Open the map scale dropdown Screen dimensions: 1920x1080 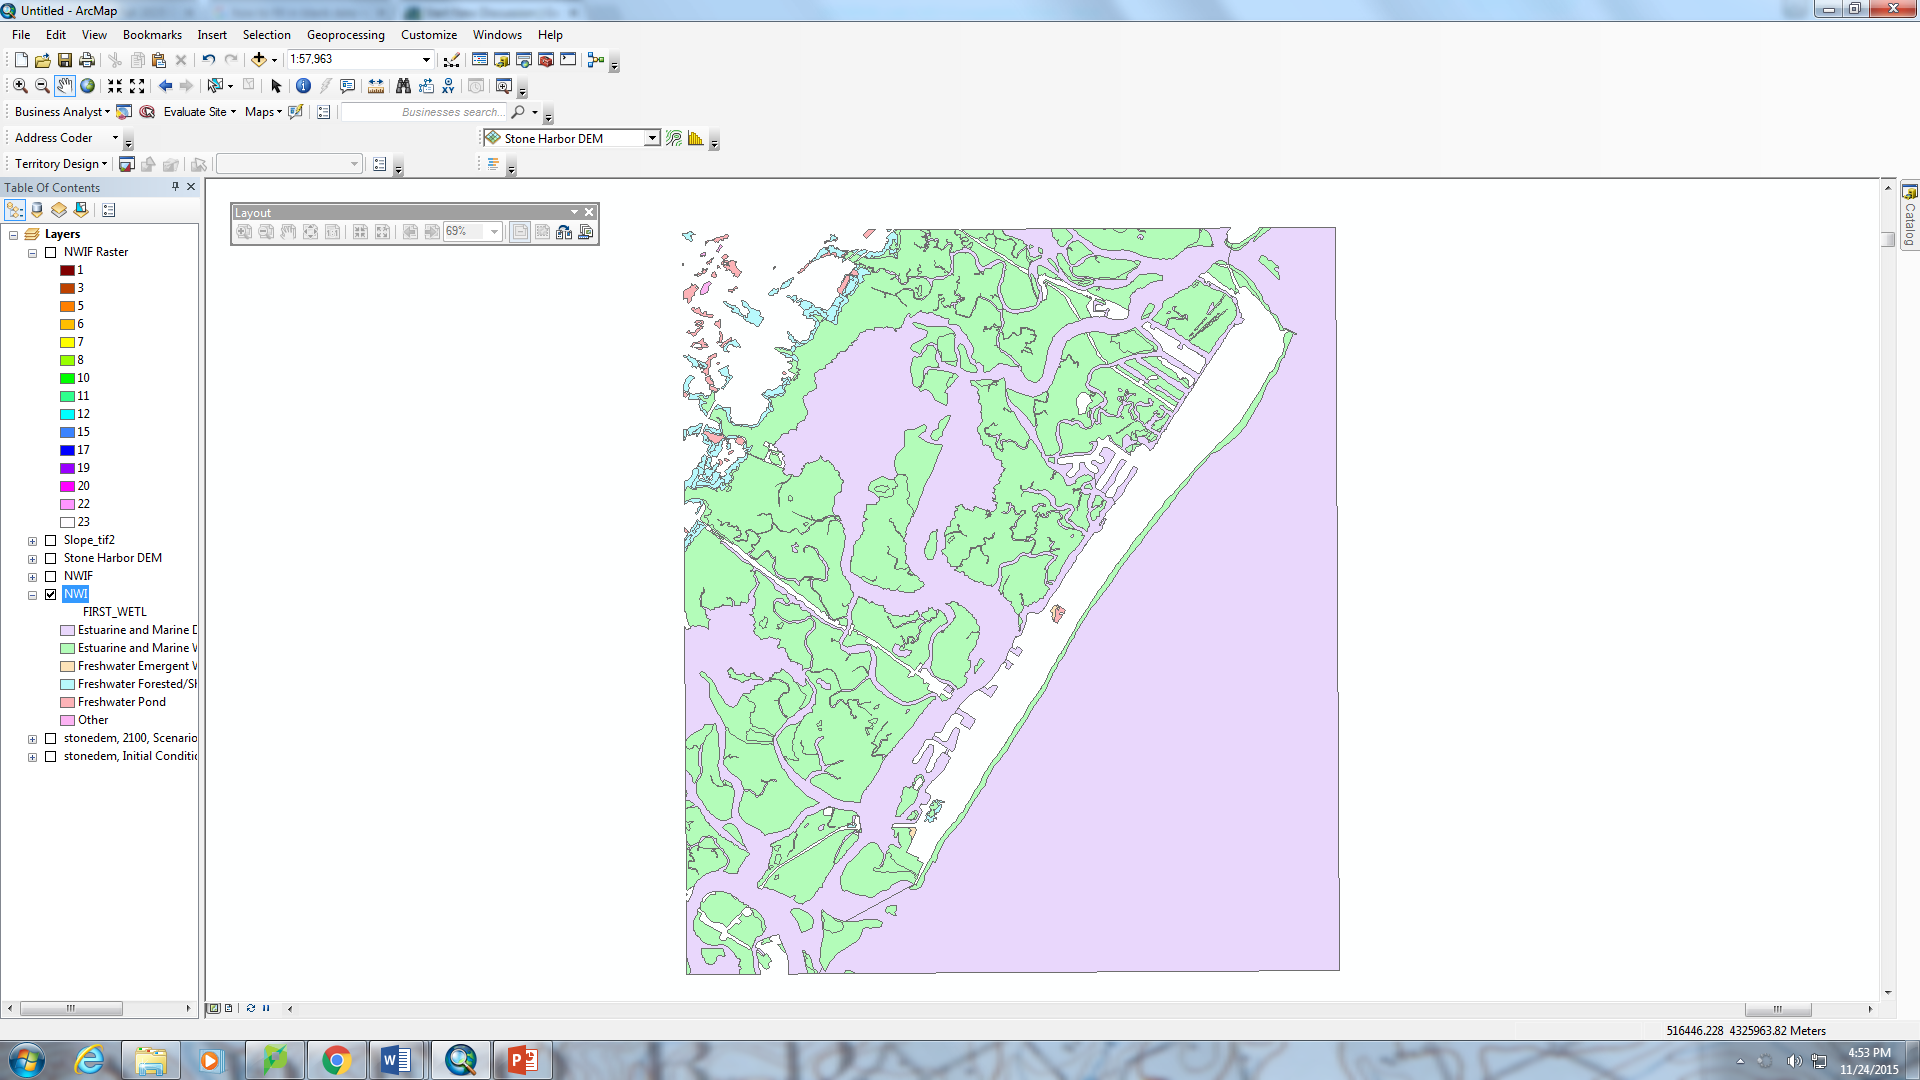pos(426,60)
